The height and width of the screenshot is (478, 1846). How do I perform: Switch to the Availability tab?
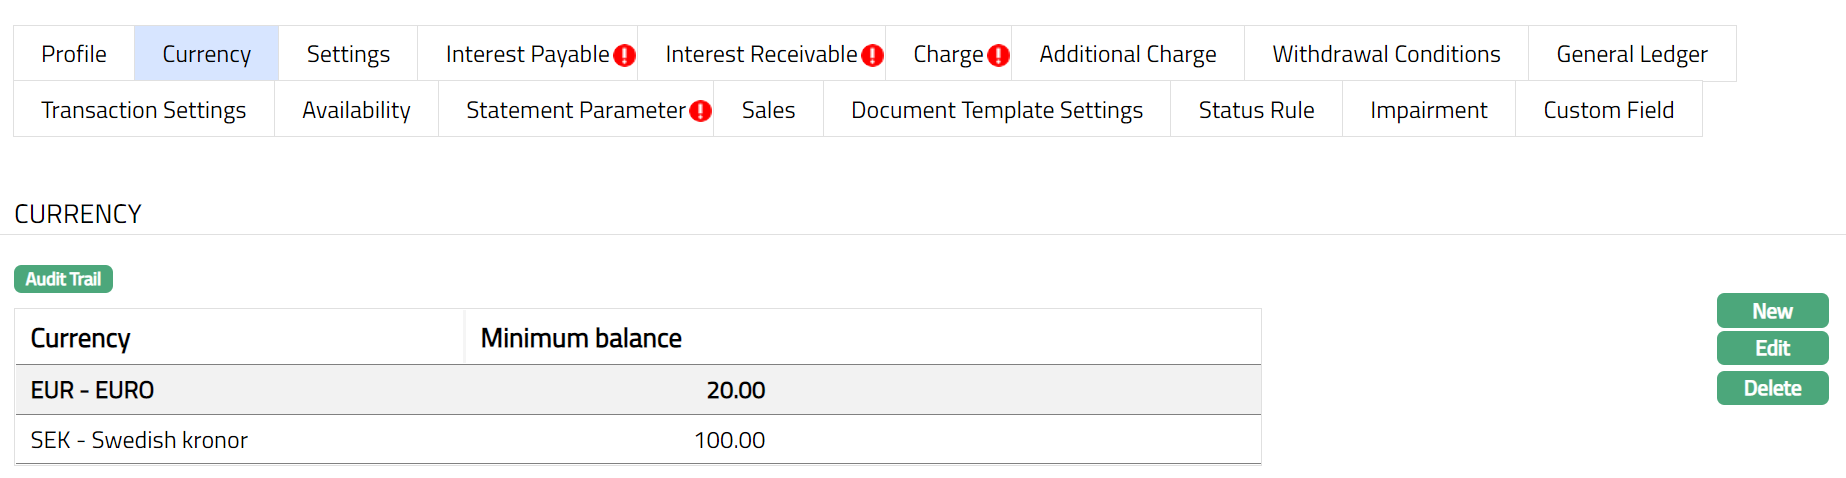pos(356,110)
